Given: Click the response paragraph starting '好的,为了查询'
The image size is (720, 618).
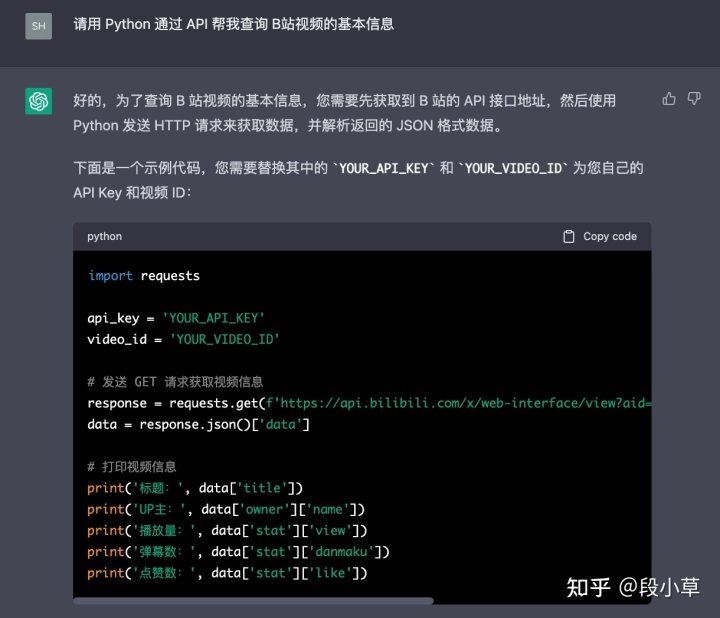Looking at the screenshot, I should (344, 113).
